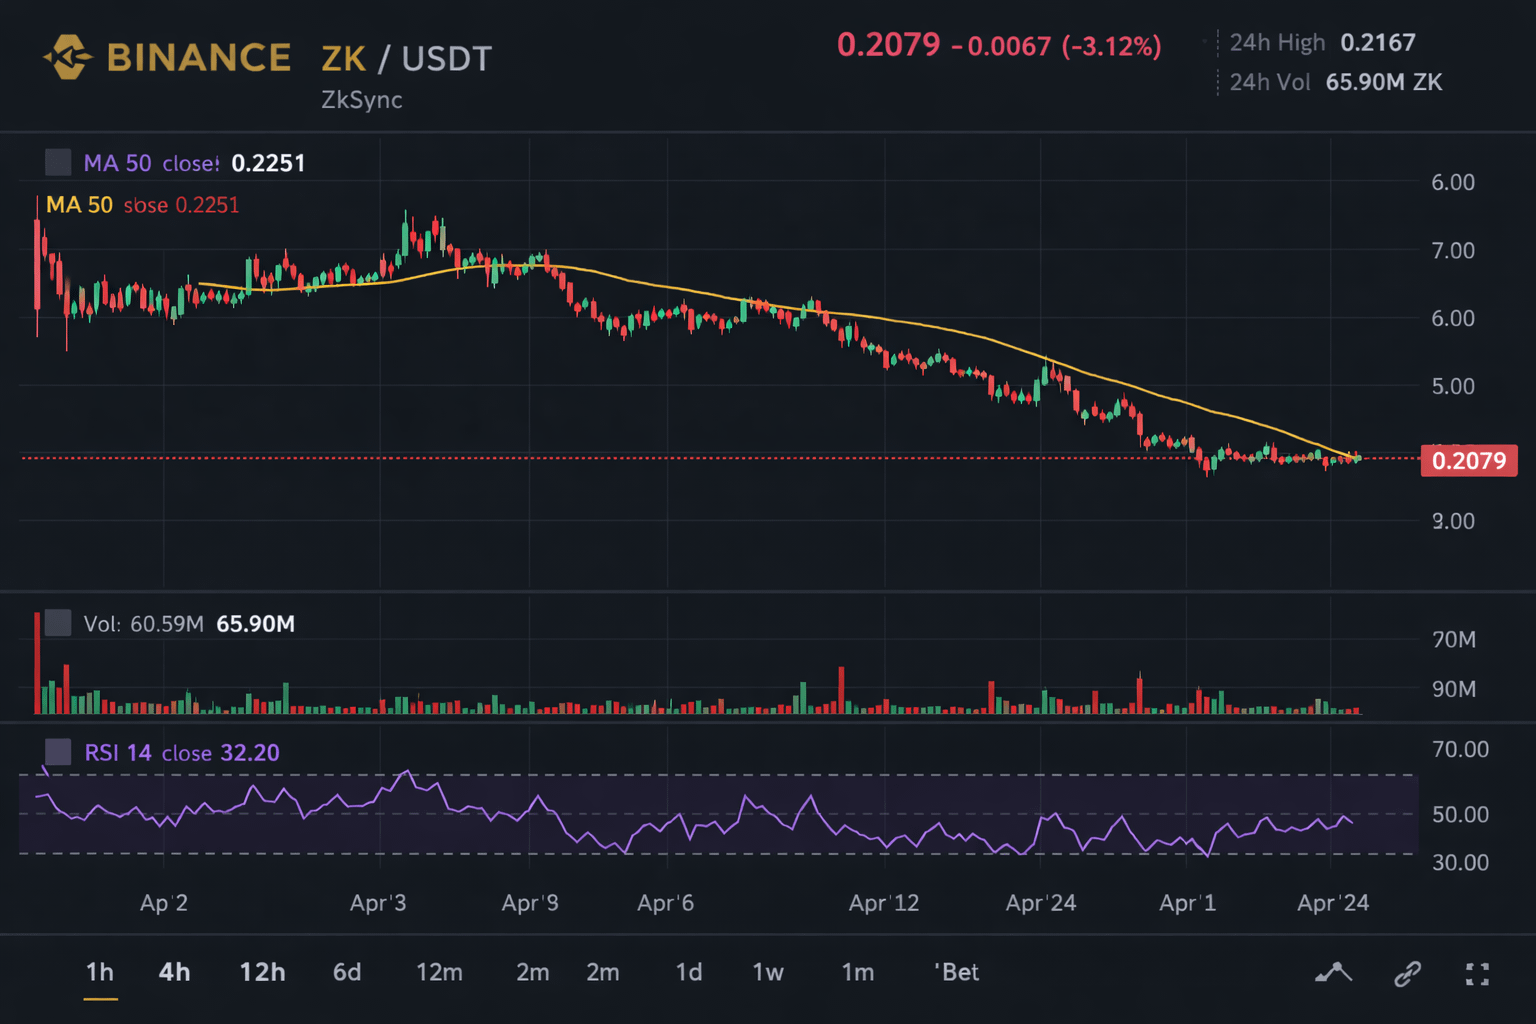Click the RSI 14 close 32.20 label

pos(182,753)
